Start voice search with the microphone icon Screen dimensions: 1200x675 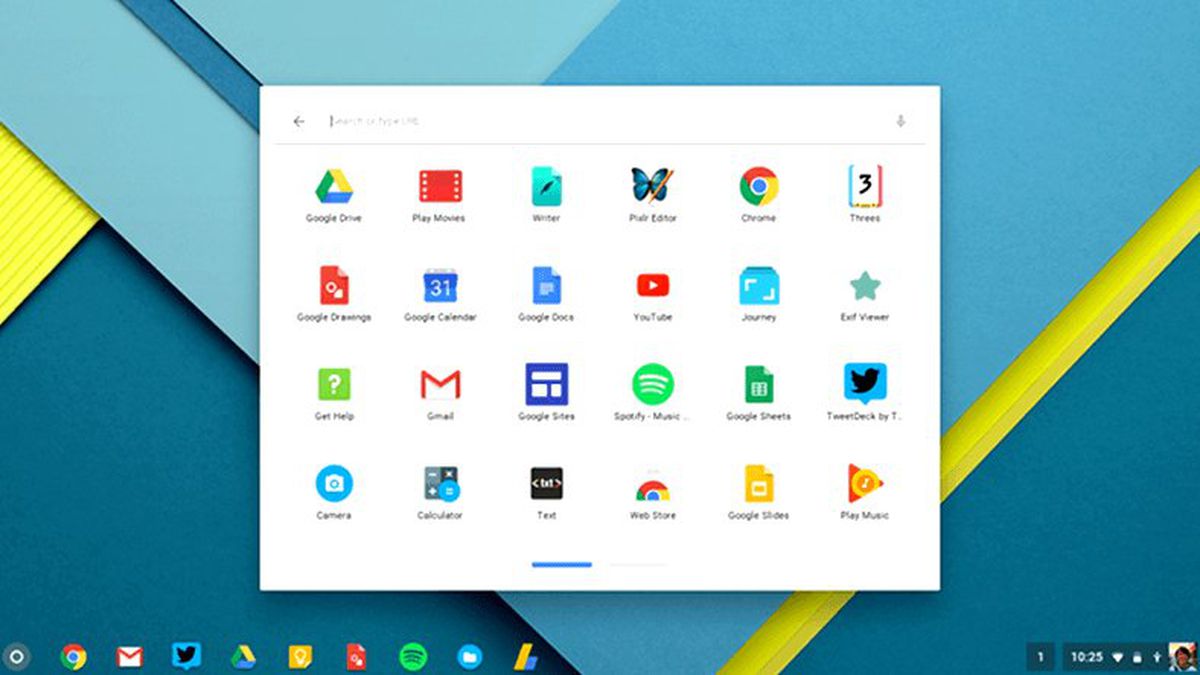point(900,121)
